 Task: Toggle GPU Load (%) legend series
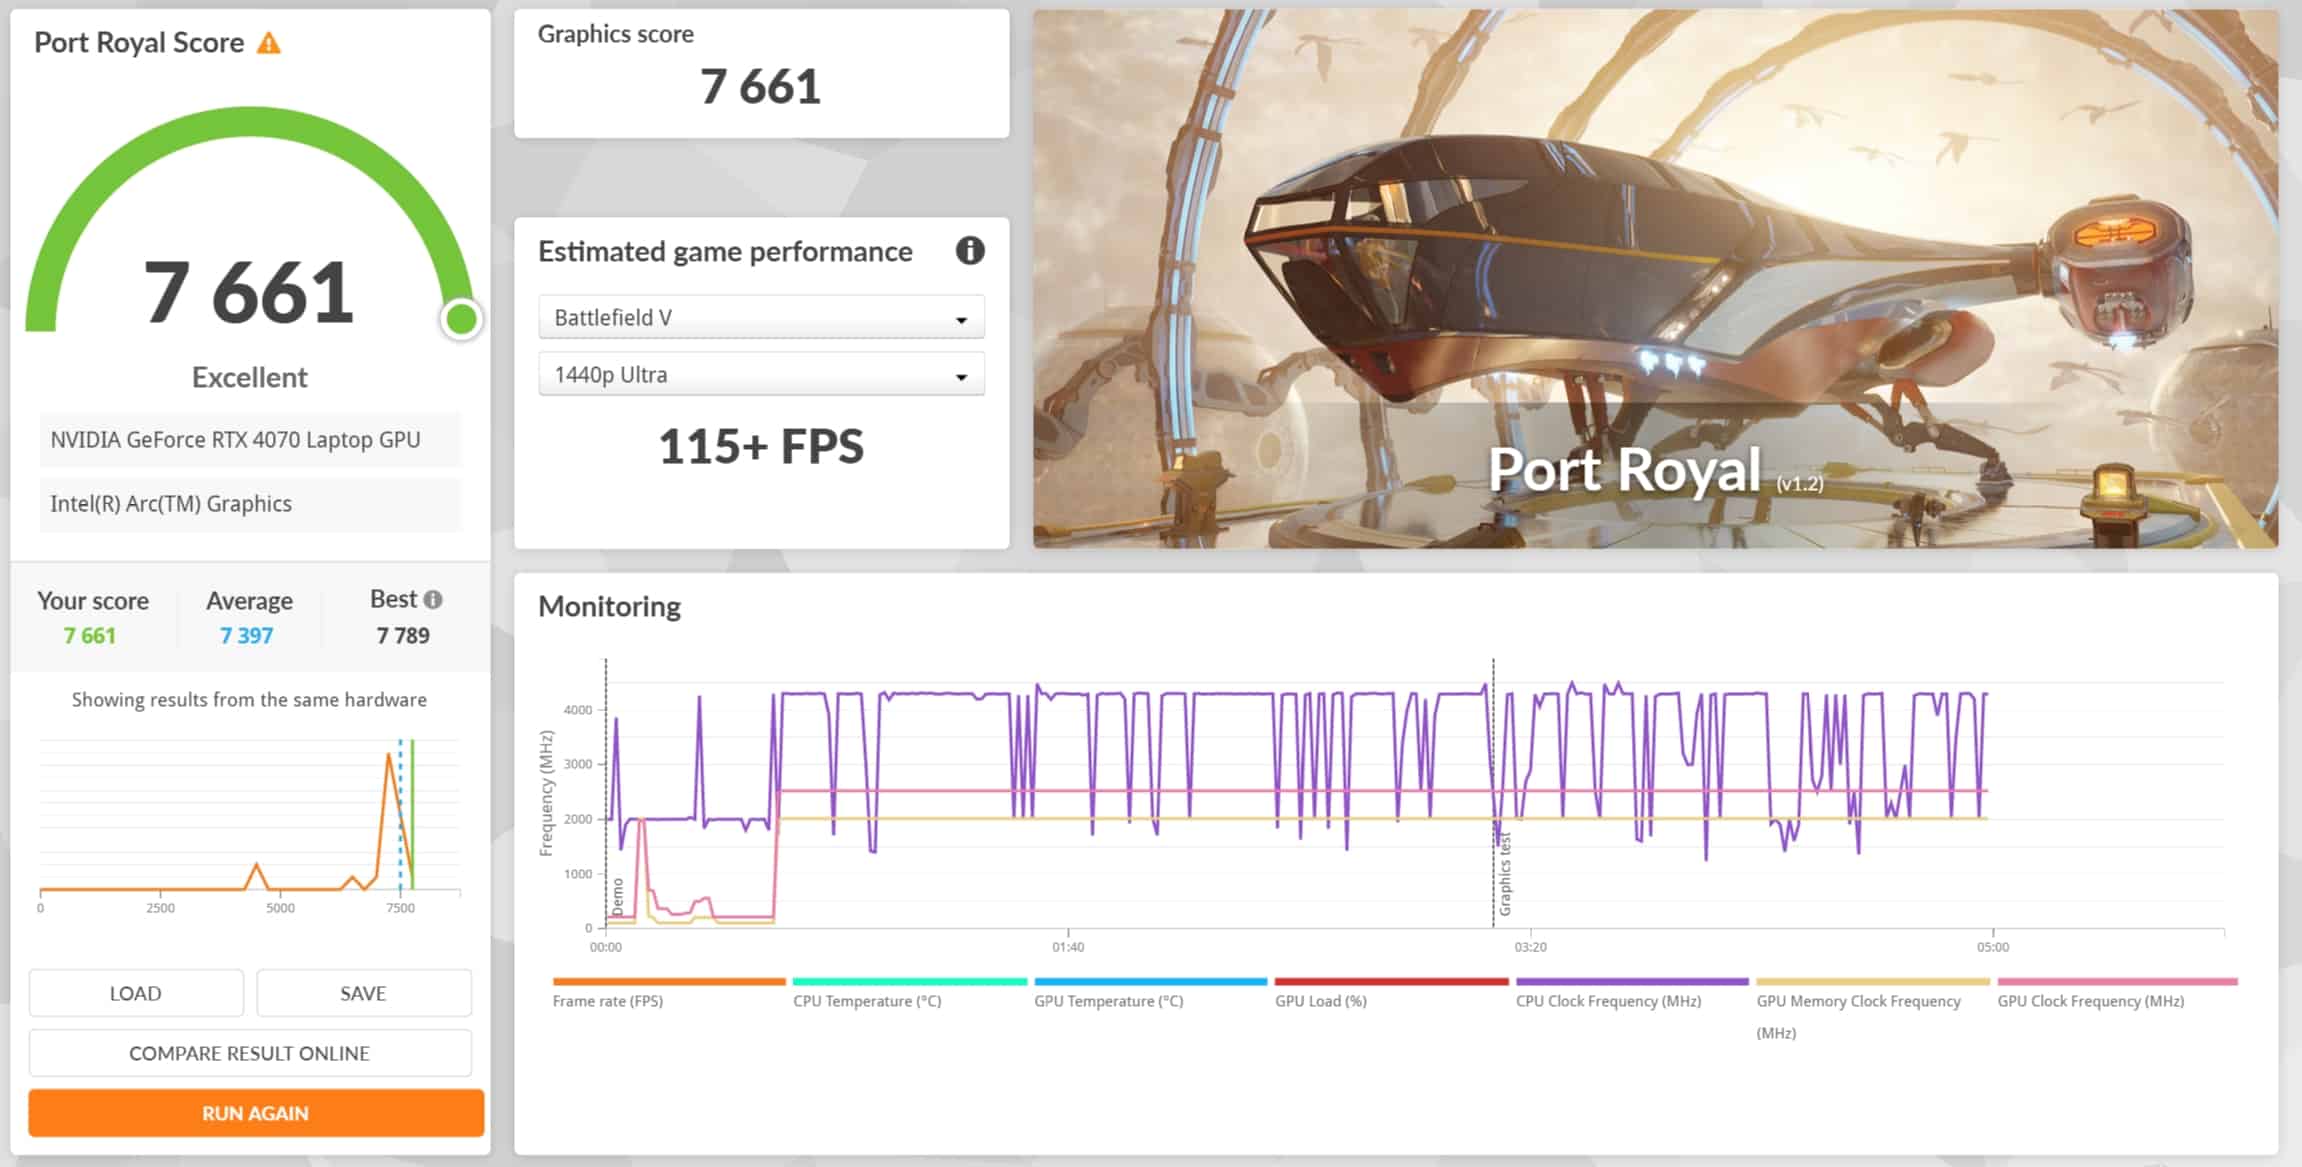(x=1320, y=1000)
